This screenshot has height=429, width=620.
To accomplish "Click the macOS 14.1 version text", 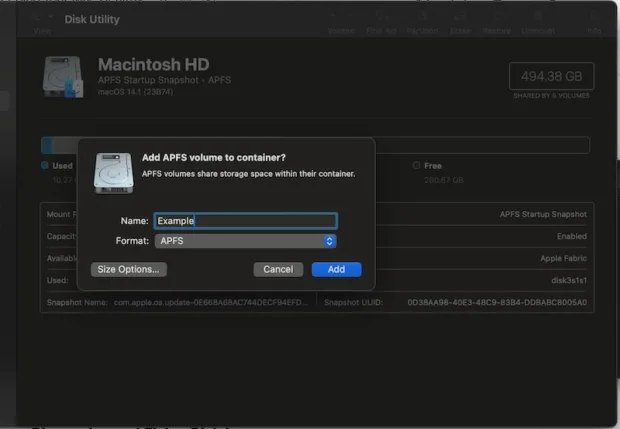I will point(135,92).
